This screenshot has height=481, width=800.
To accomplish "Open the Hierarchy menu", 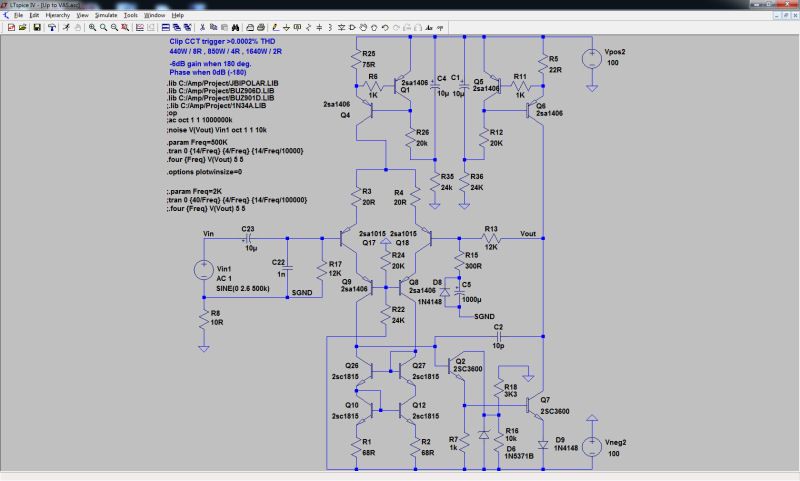I will (58, 15).
